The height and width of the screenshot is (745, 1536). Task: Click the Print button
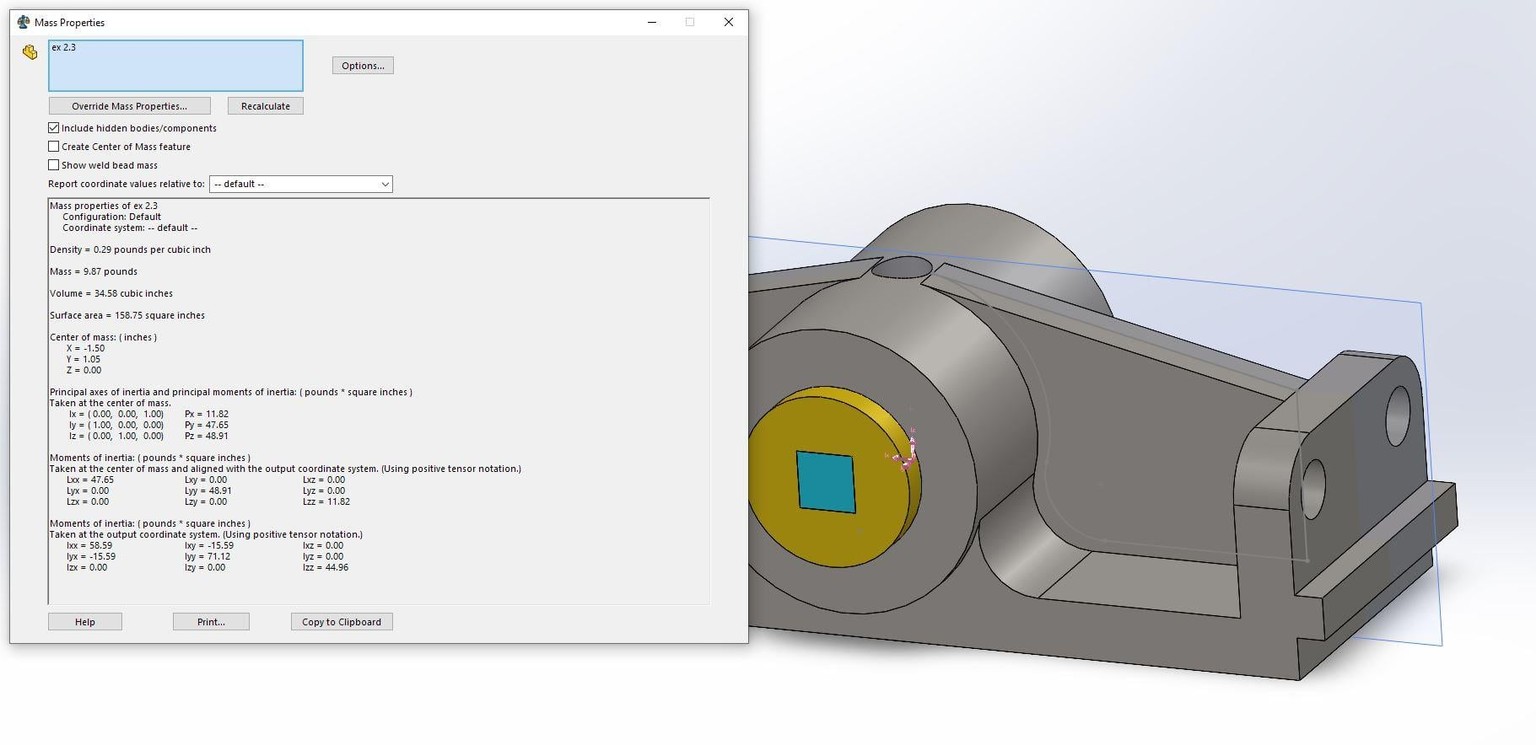pos(211,622)
